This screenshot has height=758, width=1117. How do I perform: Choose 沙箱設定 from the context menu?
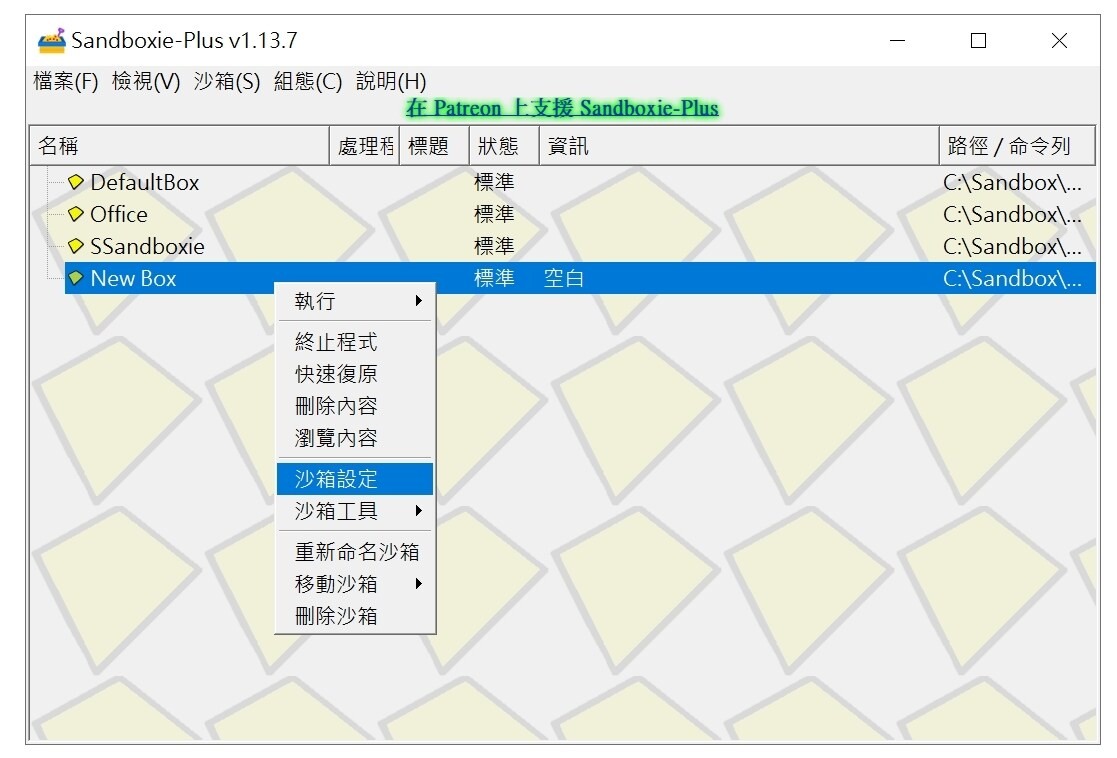[x=330, y=479]
